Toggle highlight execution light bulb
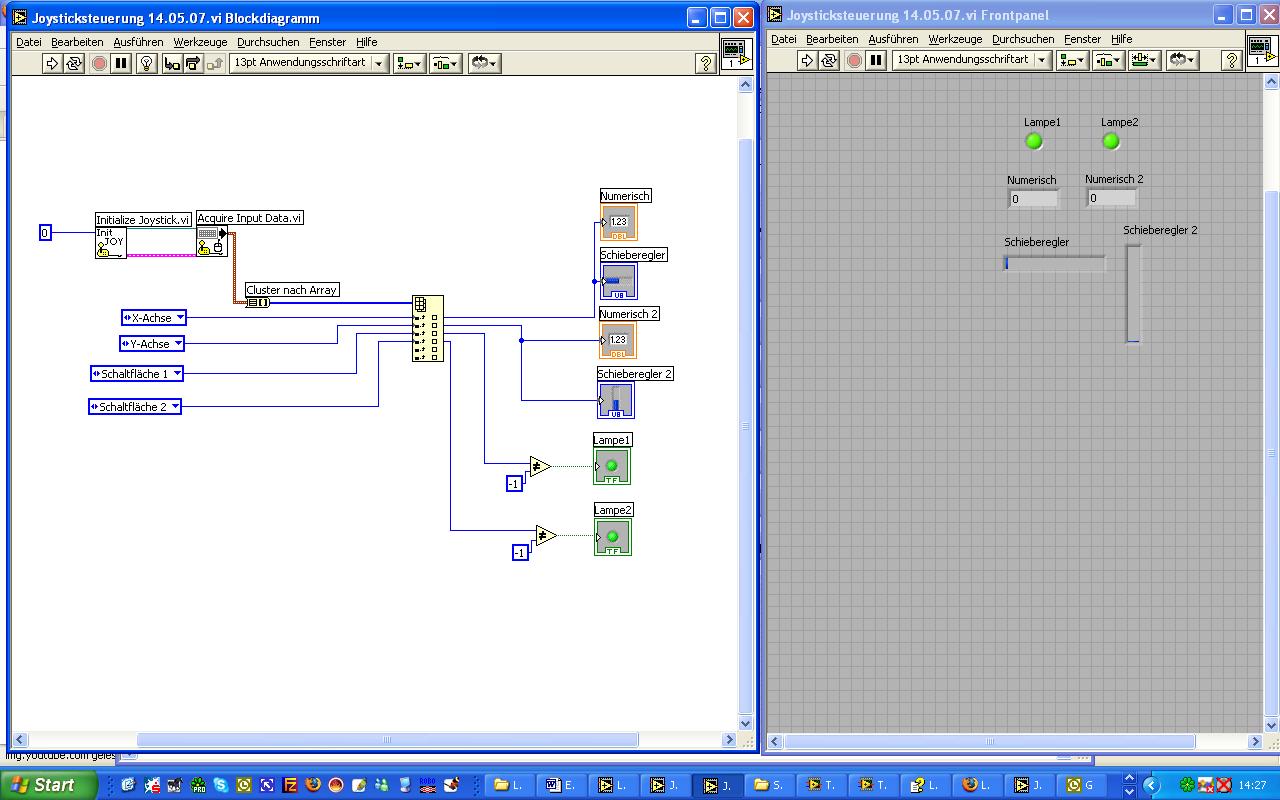1280x800 pixels. [x=146, y=63]
